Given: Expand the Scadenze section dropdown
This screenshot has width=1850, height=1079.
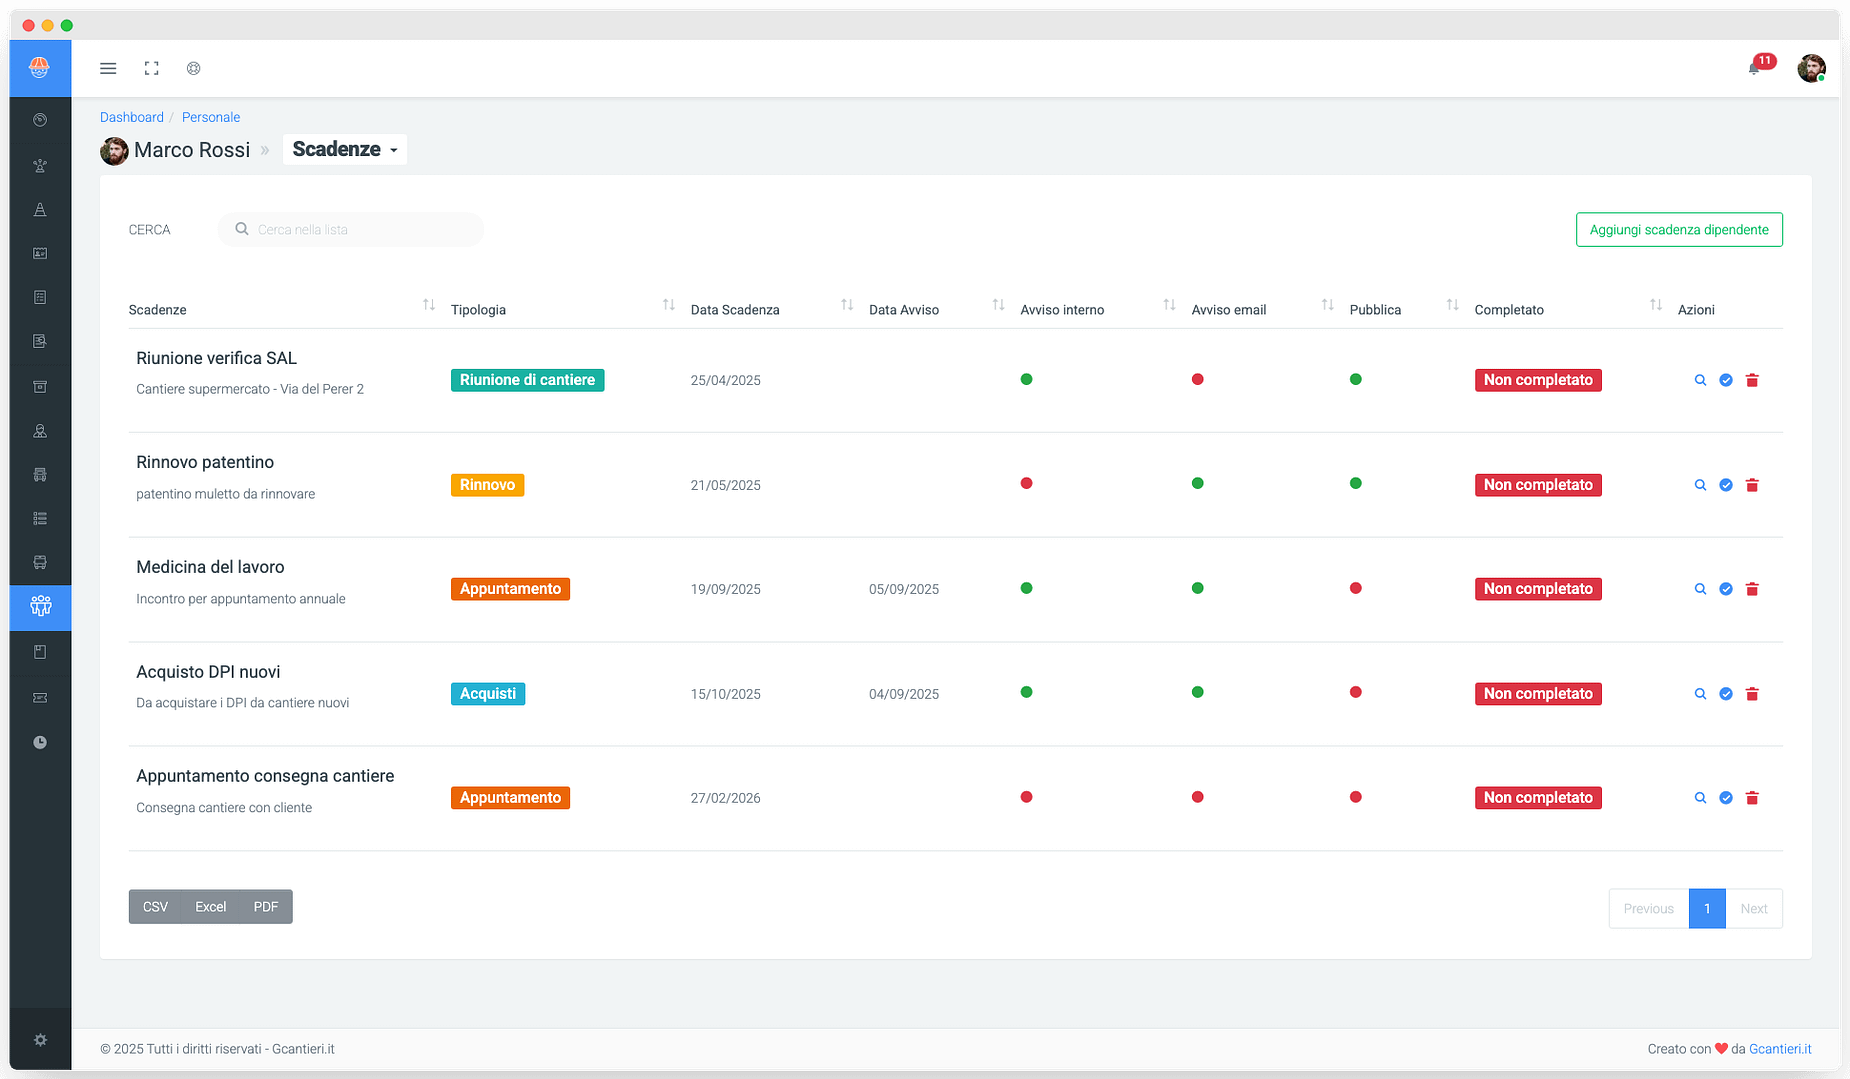Looking at the screenshot, I should [x=345, y=149].
